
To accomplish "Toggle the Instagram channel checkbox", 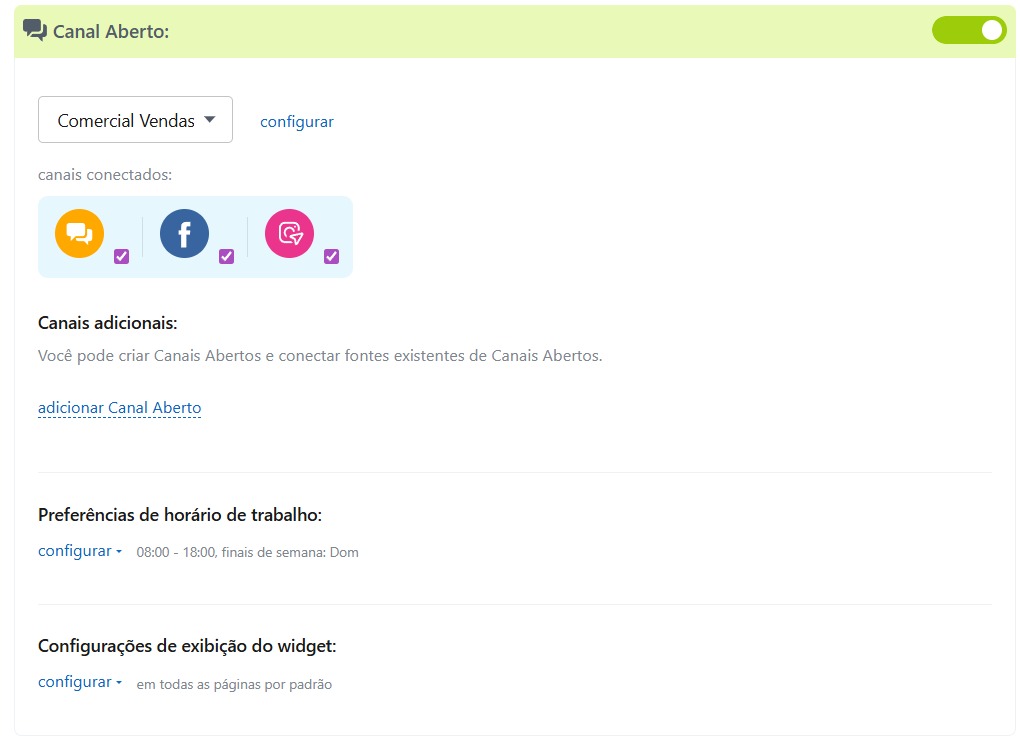I will [331, 256].
